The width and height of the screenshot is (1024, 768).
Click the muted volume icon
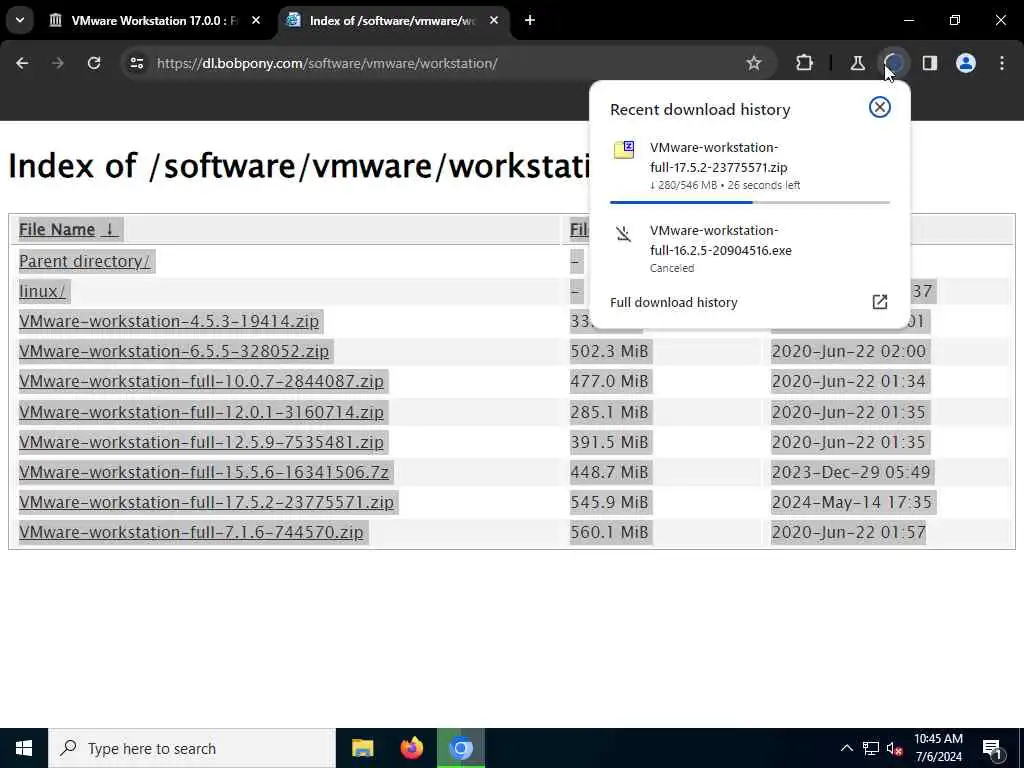894,748
